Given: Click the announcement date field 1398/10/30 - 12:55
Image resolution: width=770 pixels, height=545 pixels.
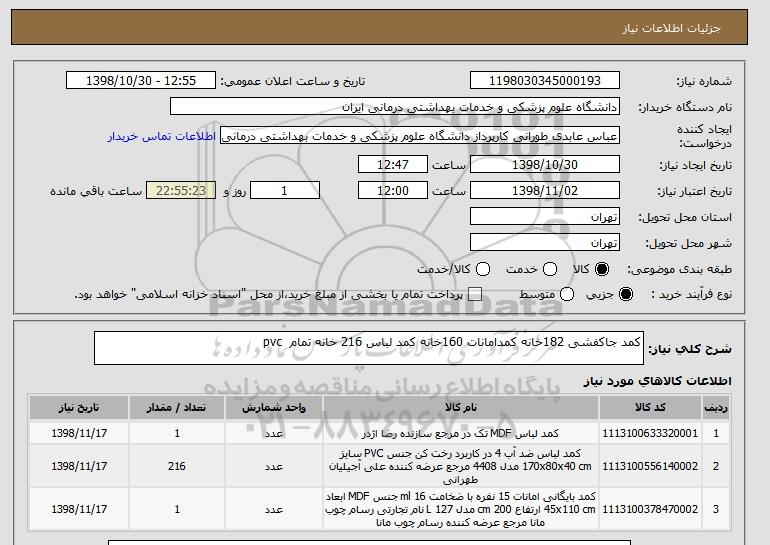Looking at the screenshot, I should (141, 81).
